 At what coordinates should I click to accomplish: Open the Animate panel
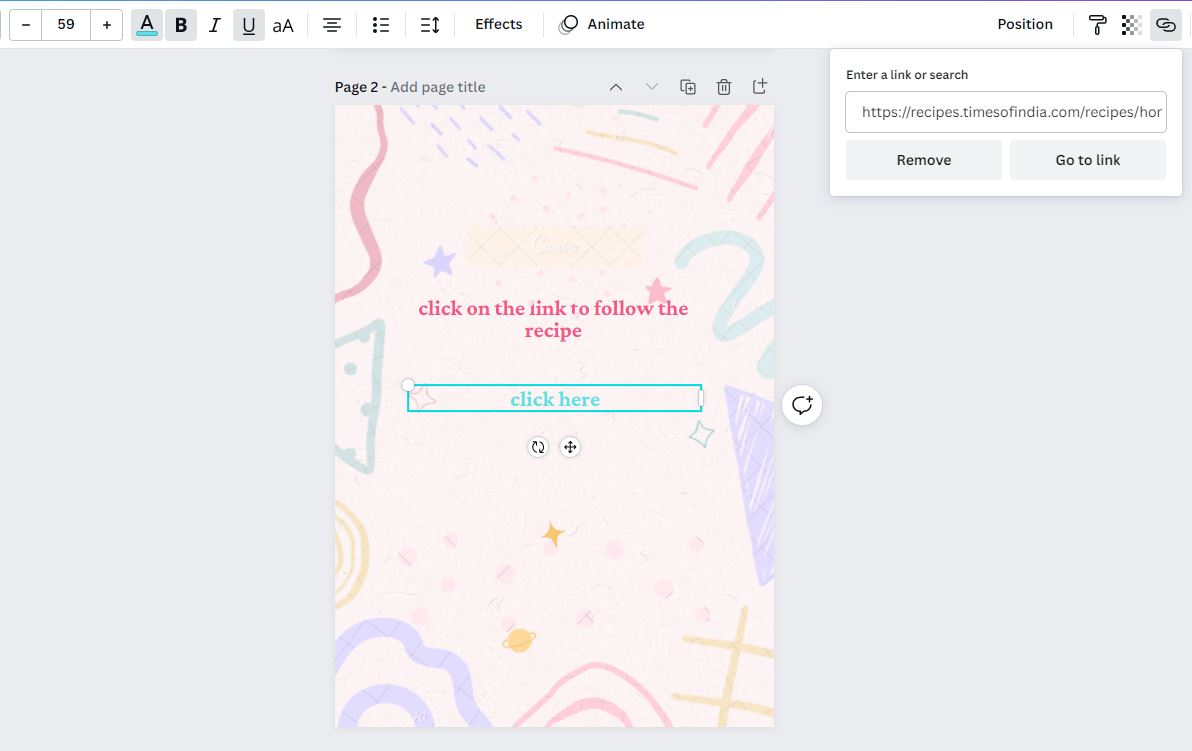coord(602,24)
